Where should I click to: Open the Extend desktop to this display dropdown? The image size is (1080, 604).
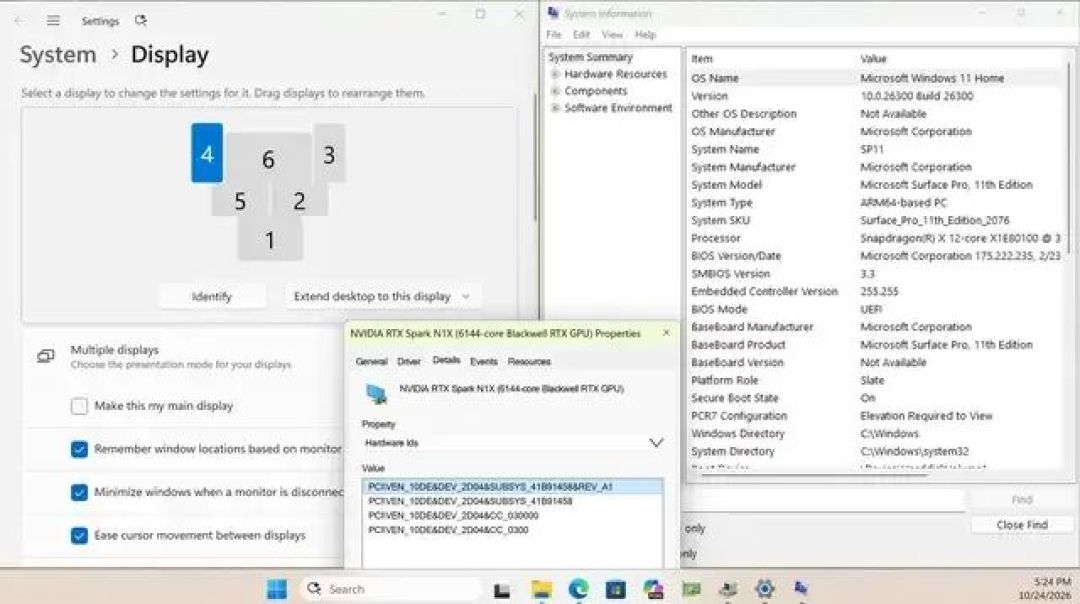382,296
